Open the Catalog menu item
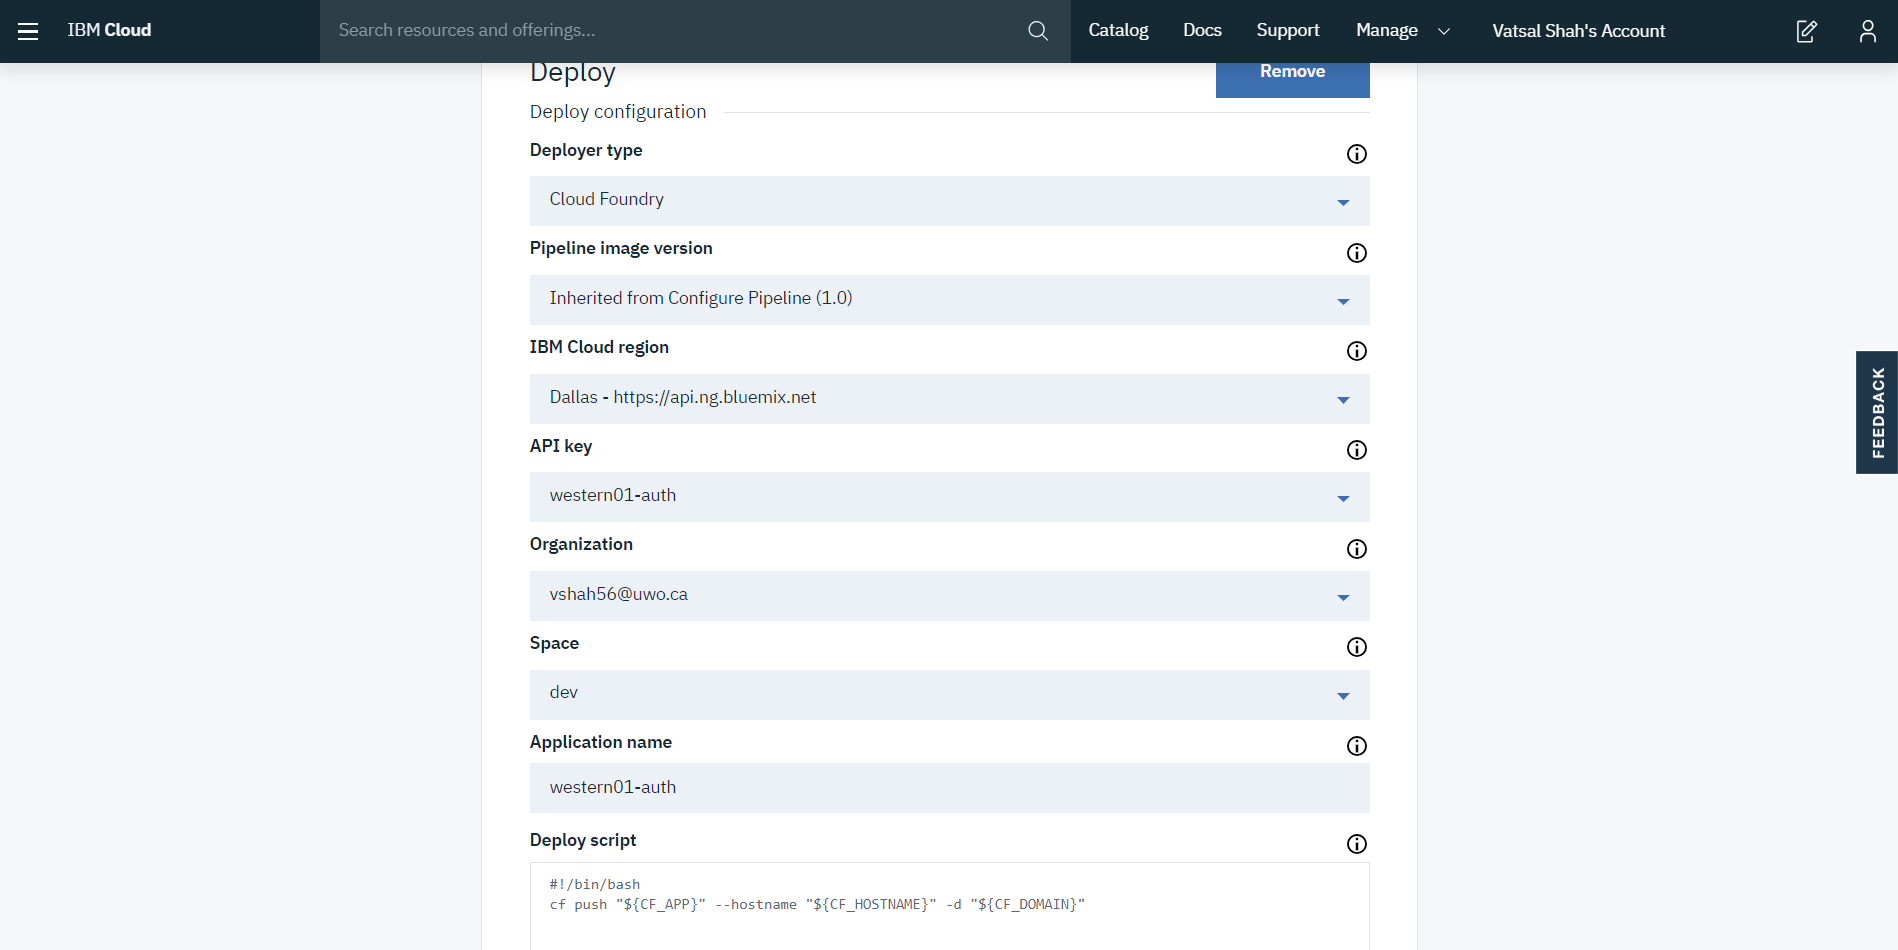Image resolution: width=1898 pixels, height=950 pixels. pos(1118,31)
